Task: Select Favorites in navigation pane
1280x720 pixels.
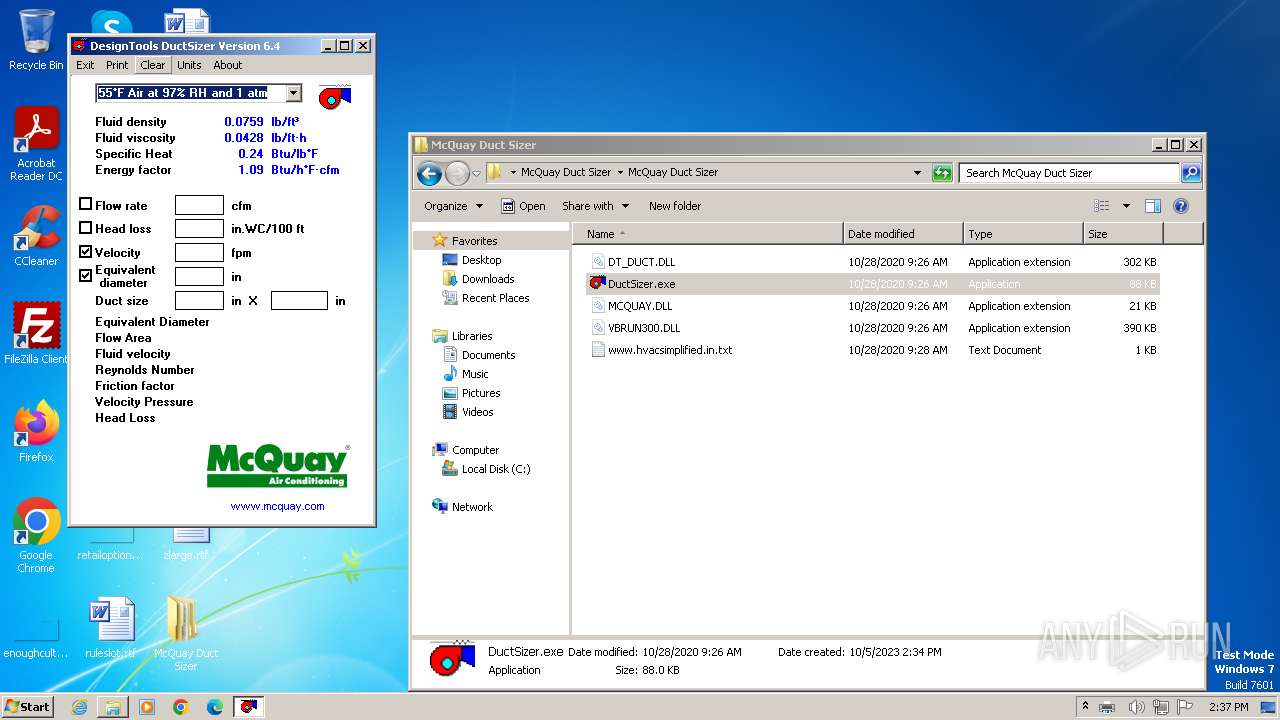Action: (474, 241)
